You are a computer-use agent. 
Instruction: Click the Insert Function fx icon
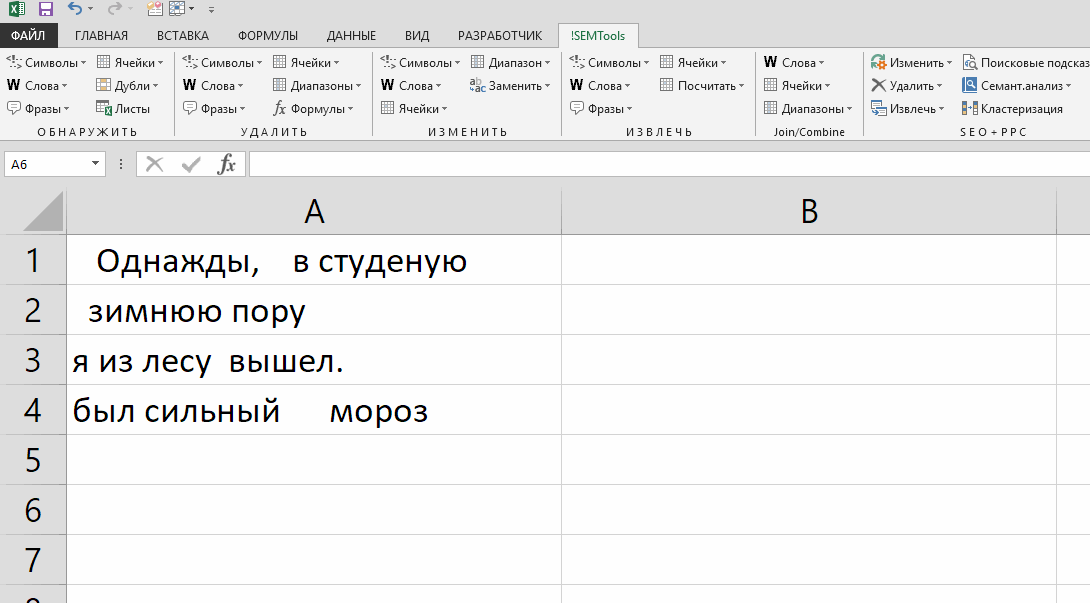[227, 164]
